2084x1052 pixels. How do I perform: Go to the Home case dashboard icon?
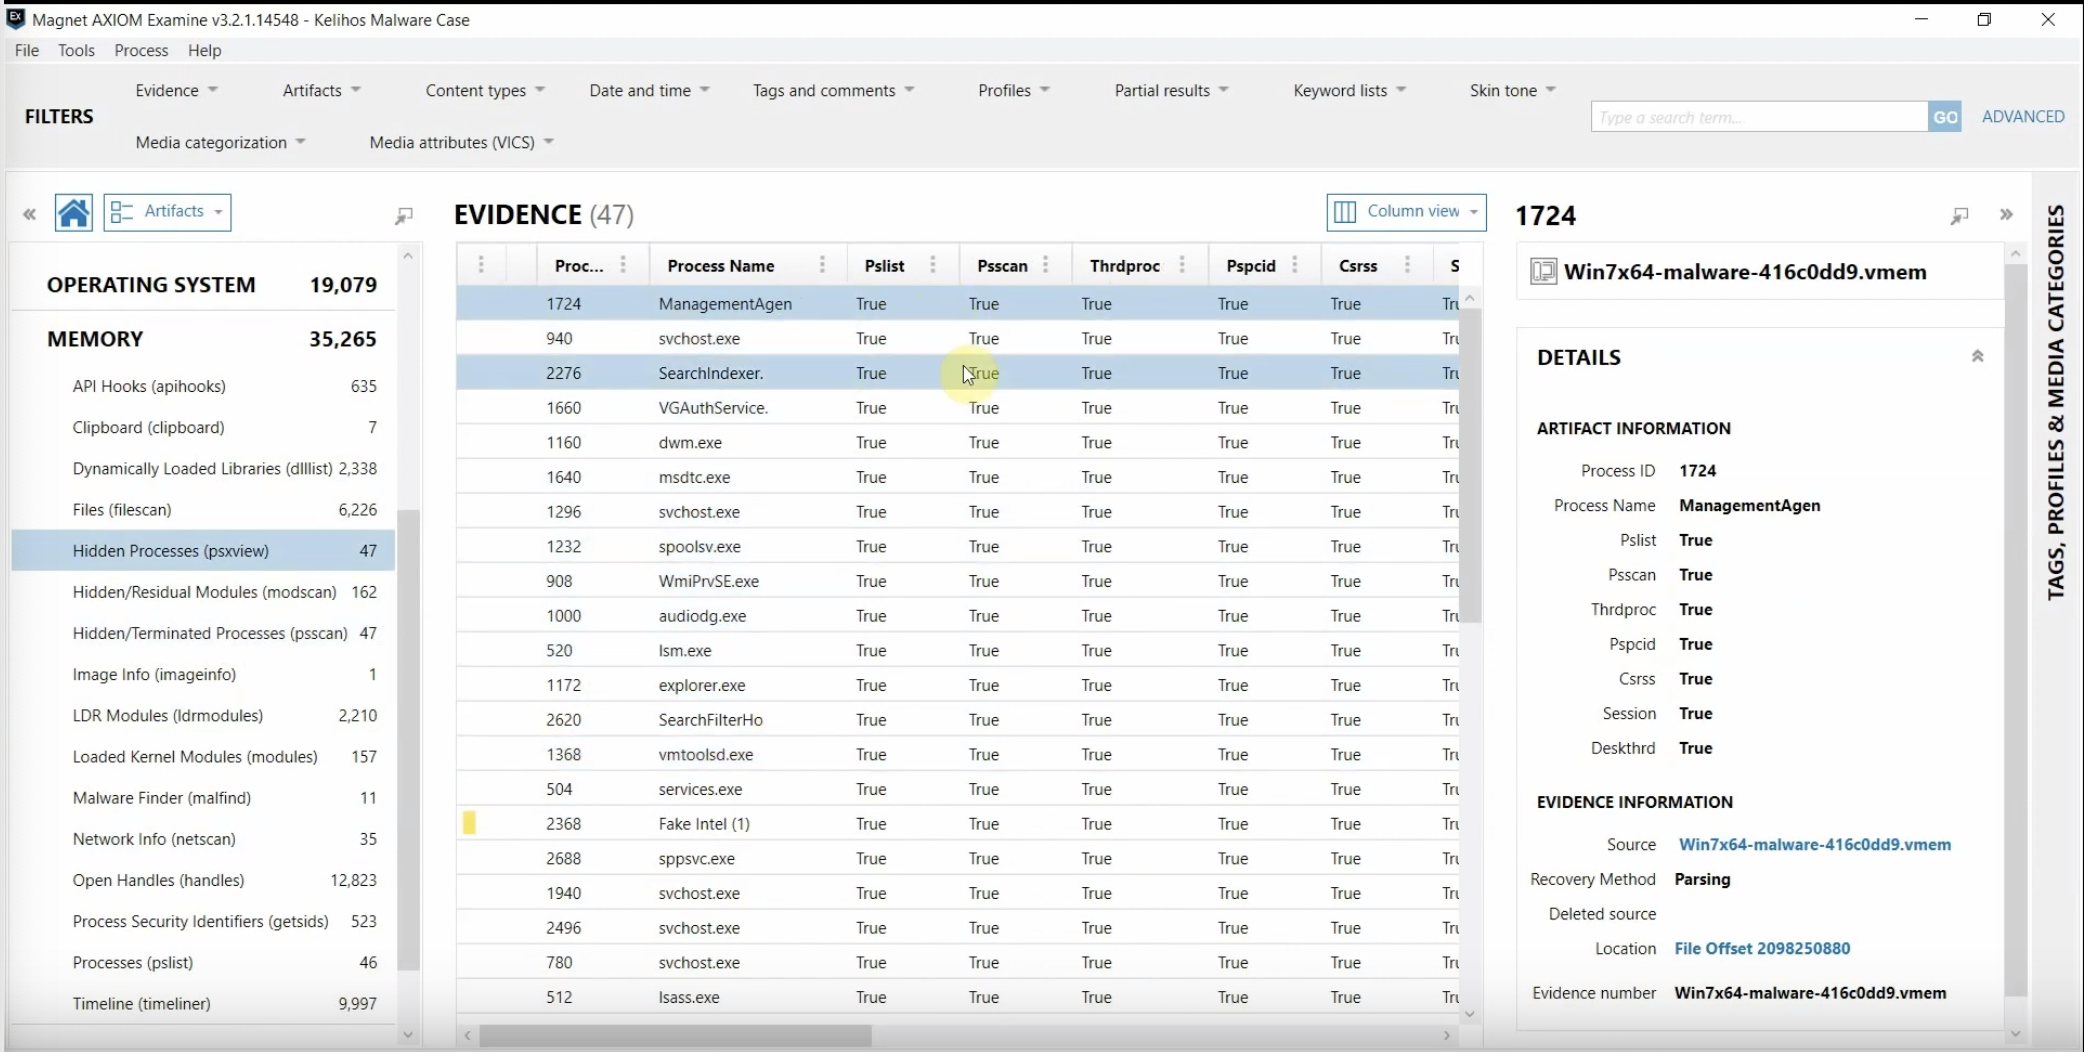coord(73,213)
